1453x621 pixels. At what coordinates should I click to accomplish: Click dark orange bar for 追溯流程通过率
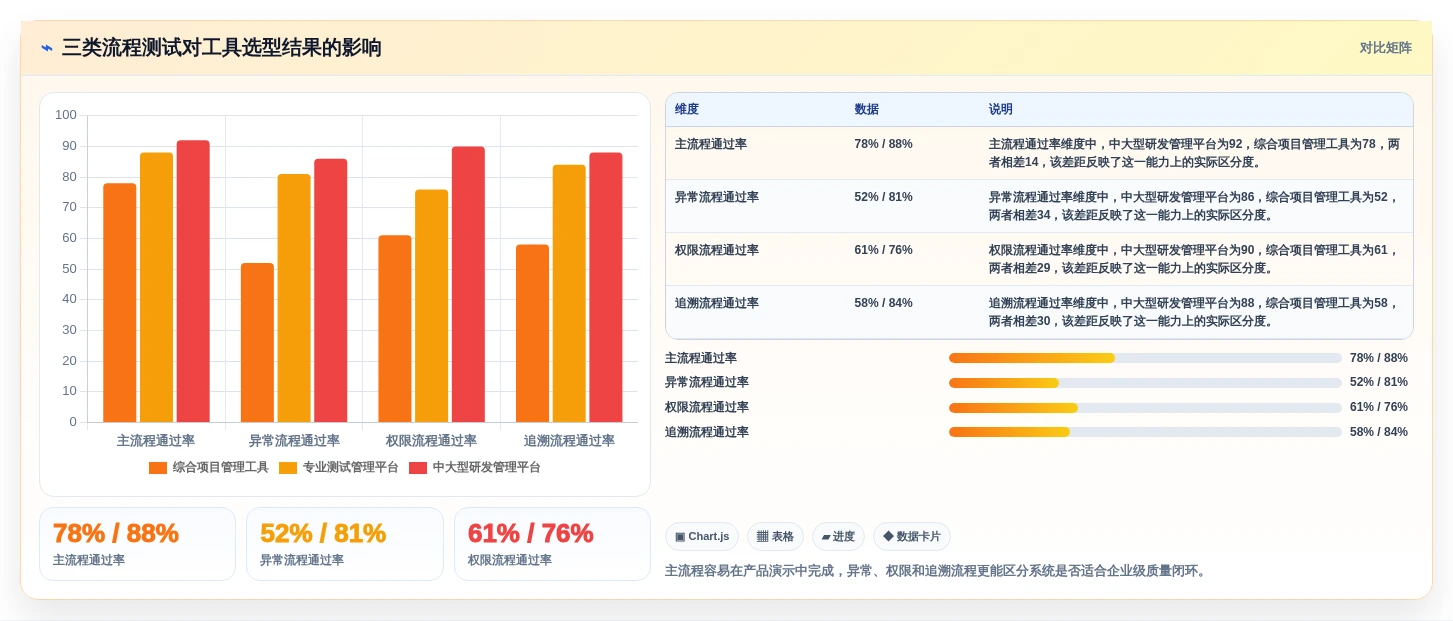(532, 333)
